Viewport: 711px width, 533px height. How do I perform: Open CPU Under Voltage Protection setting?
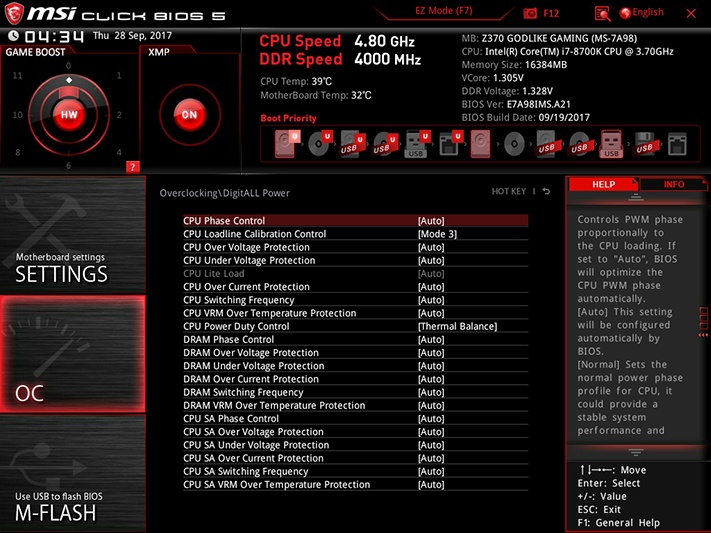click(x=356, y=260)
